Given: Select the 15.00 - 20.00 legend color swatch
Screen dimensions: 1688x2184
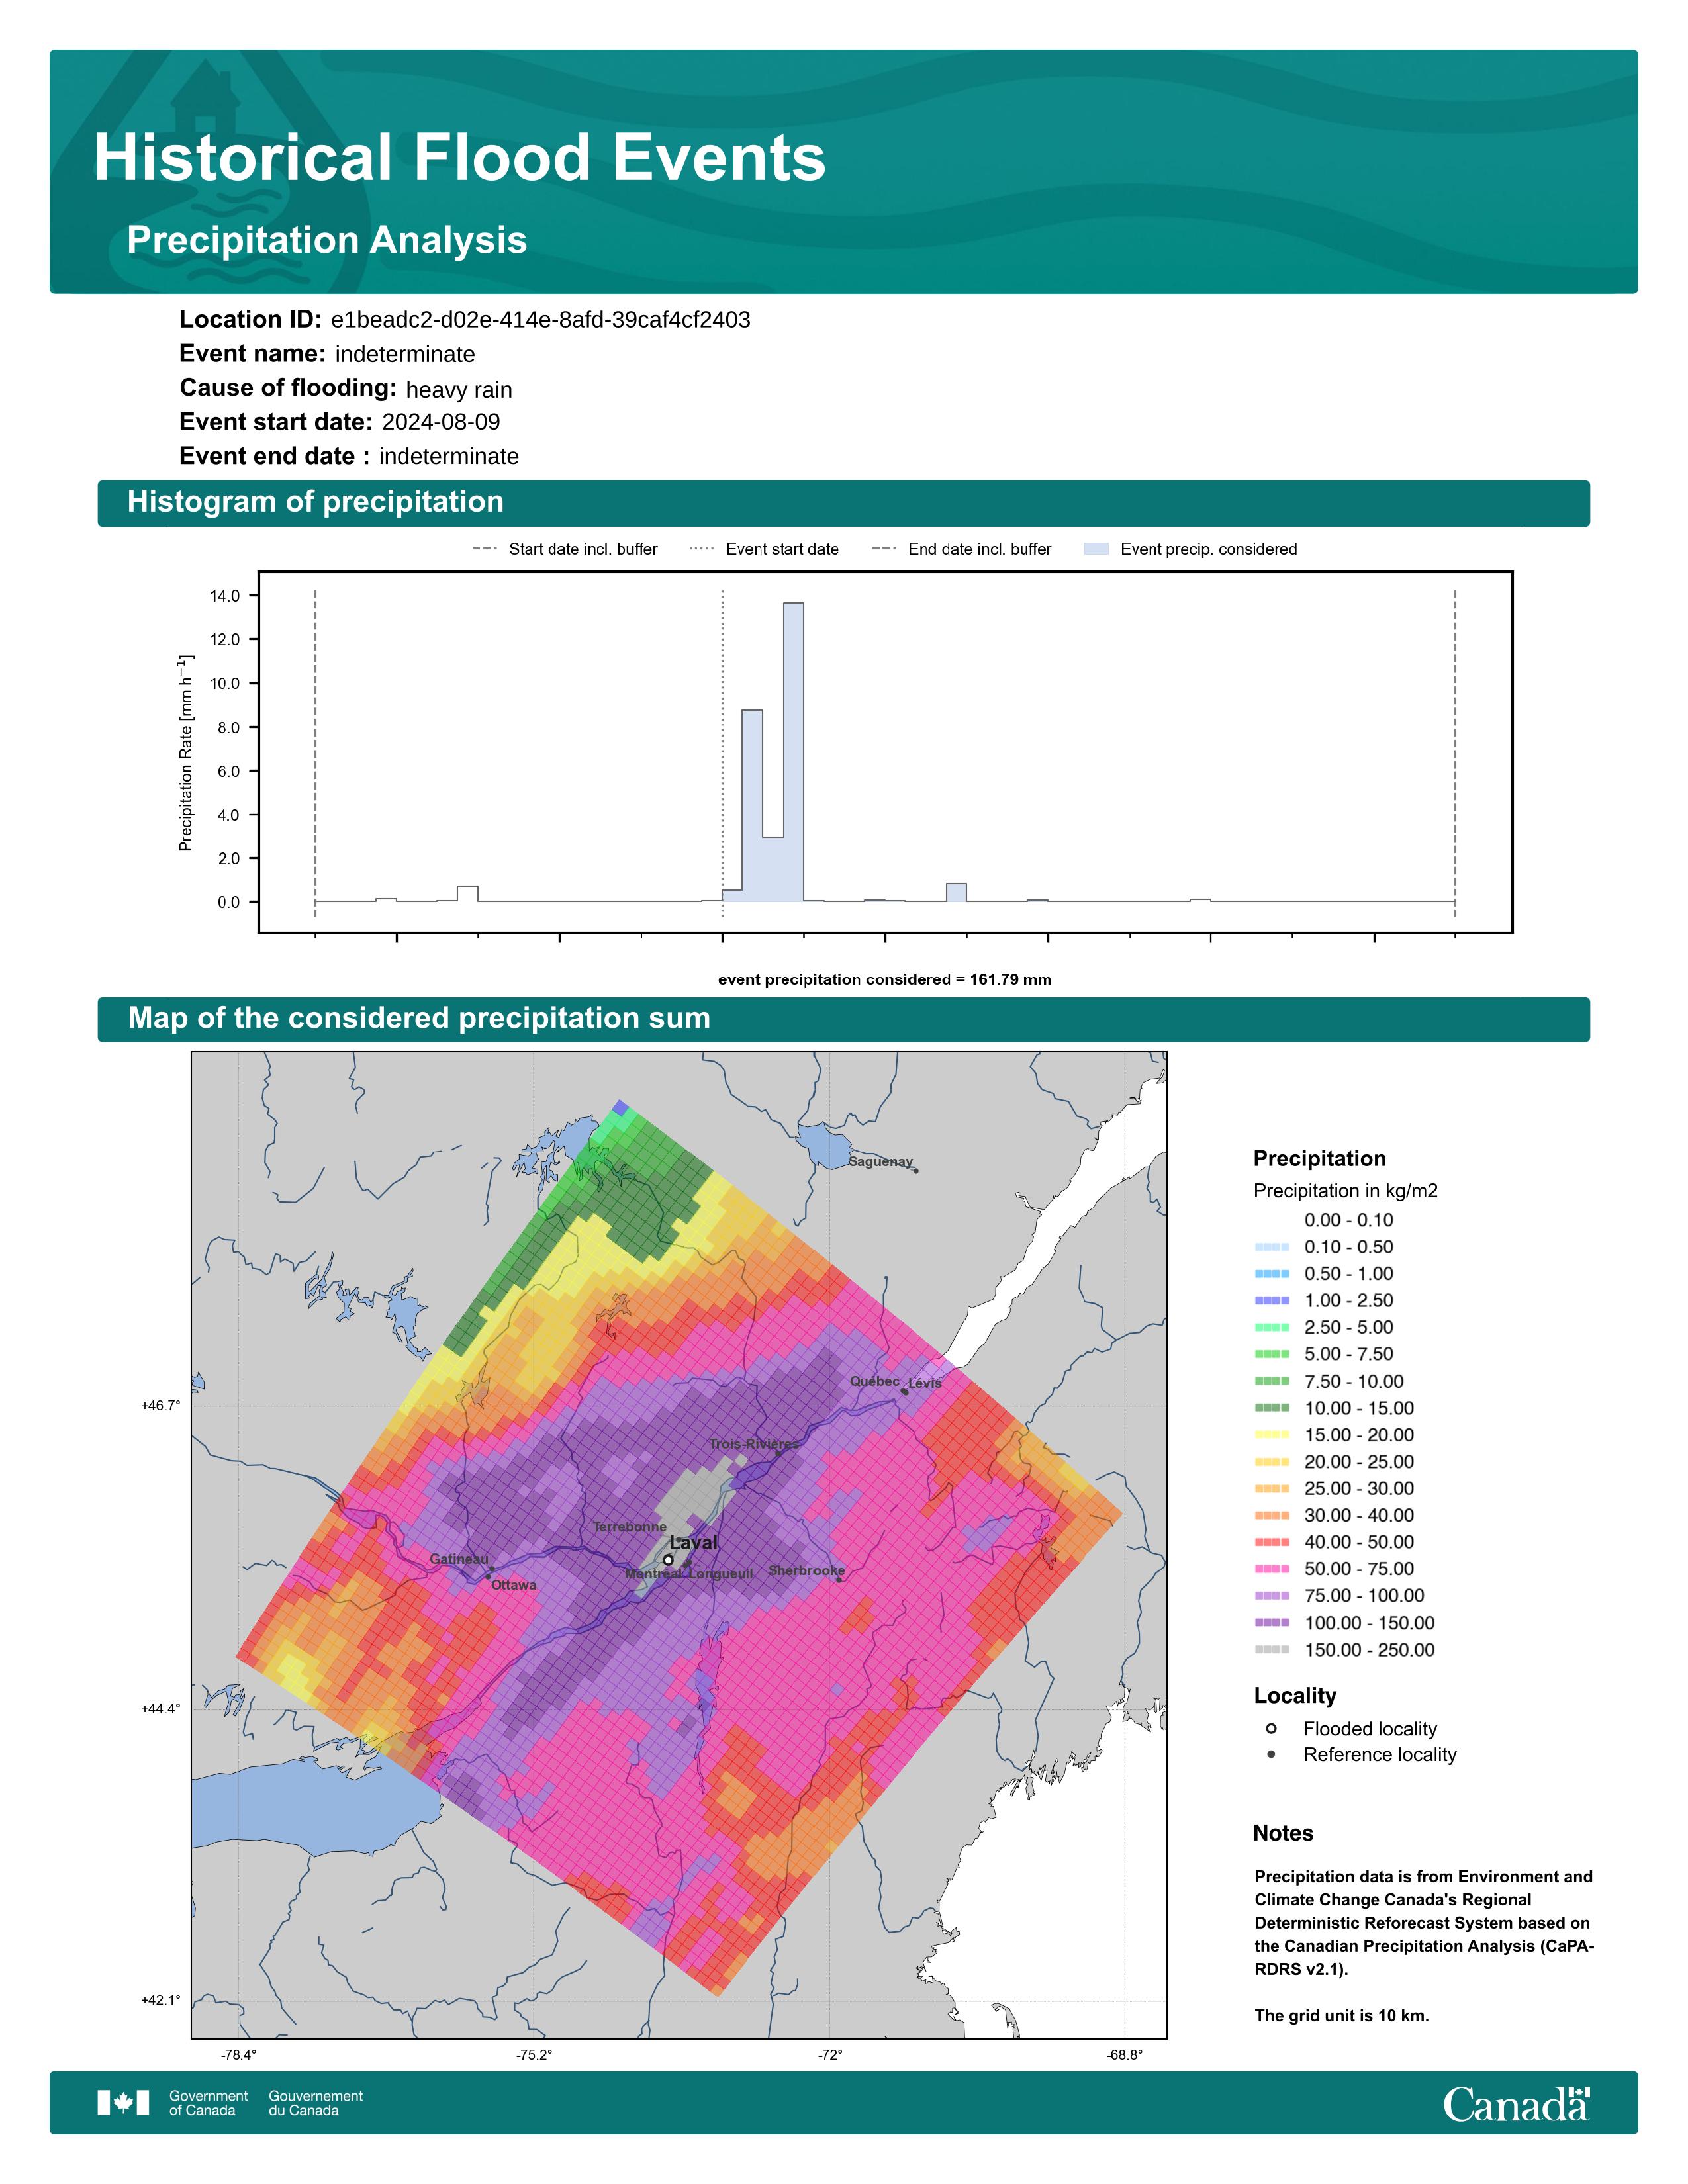Looking at the screenshot, I should pos(1272,1435).
